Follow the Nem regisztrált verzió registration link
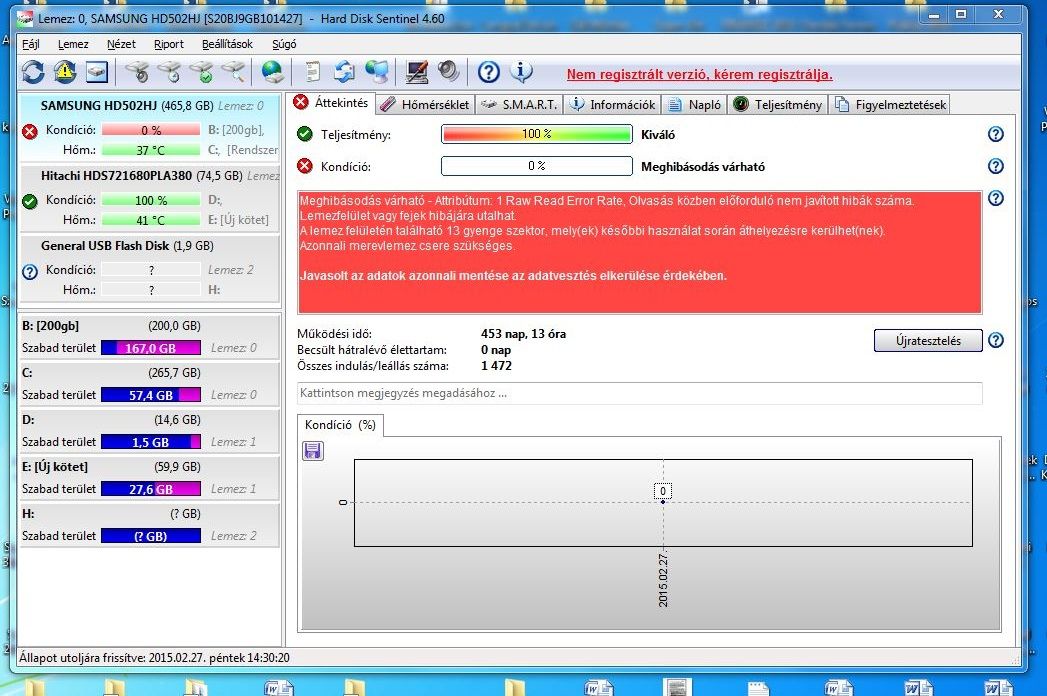The image size is (1047, 696). pos(699,74)
